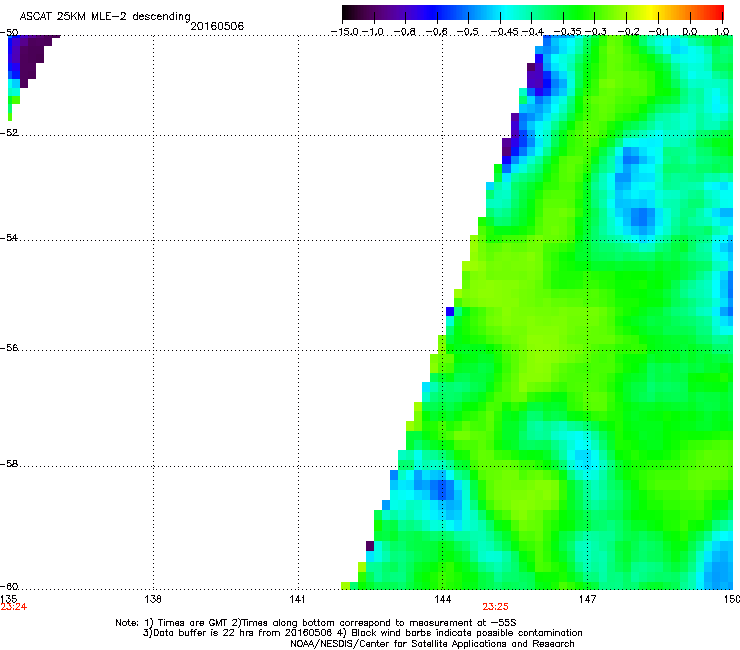Click latitude label -60
This screenshot has width=740, height=650.
(9, 586)
